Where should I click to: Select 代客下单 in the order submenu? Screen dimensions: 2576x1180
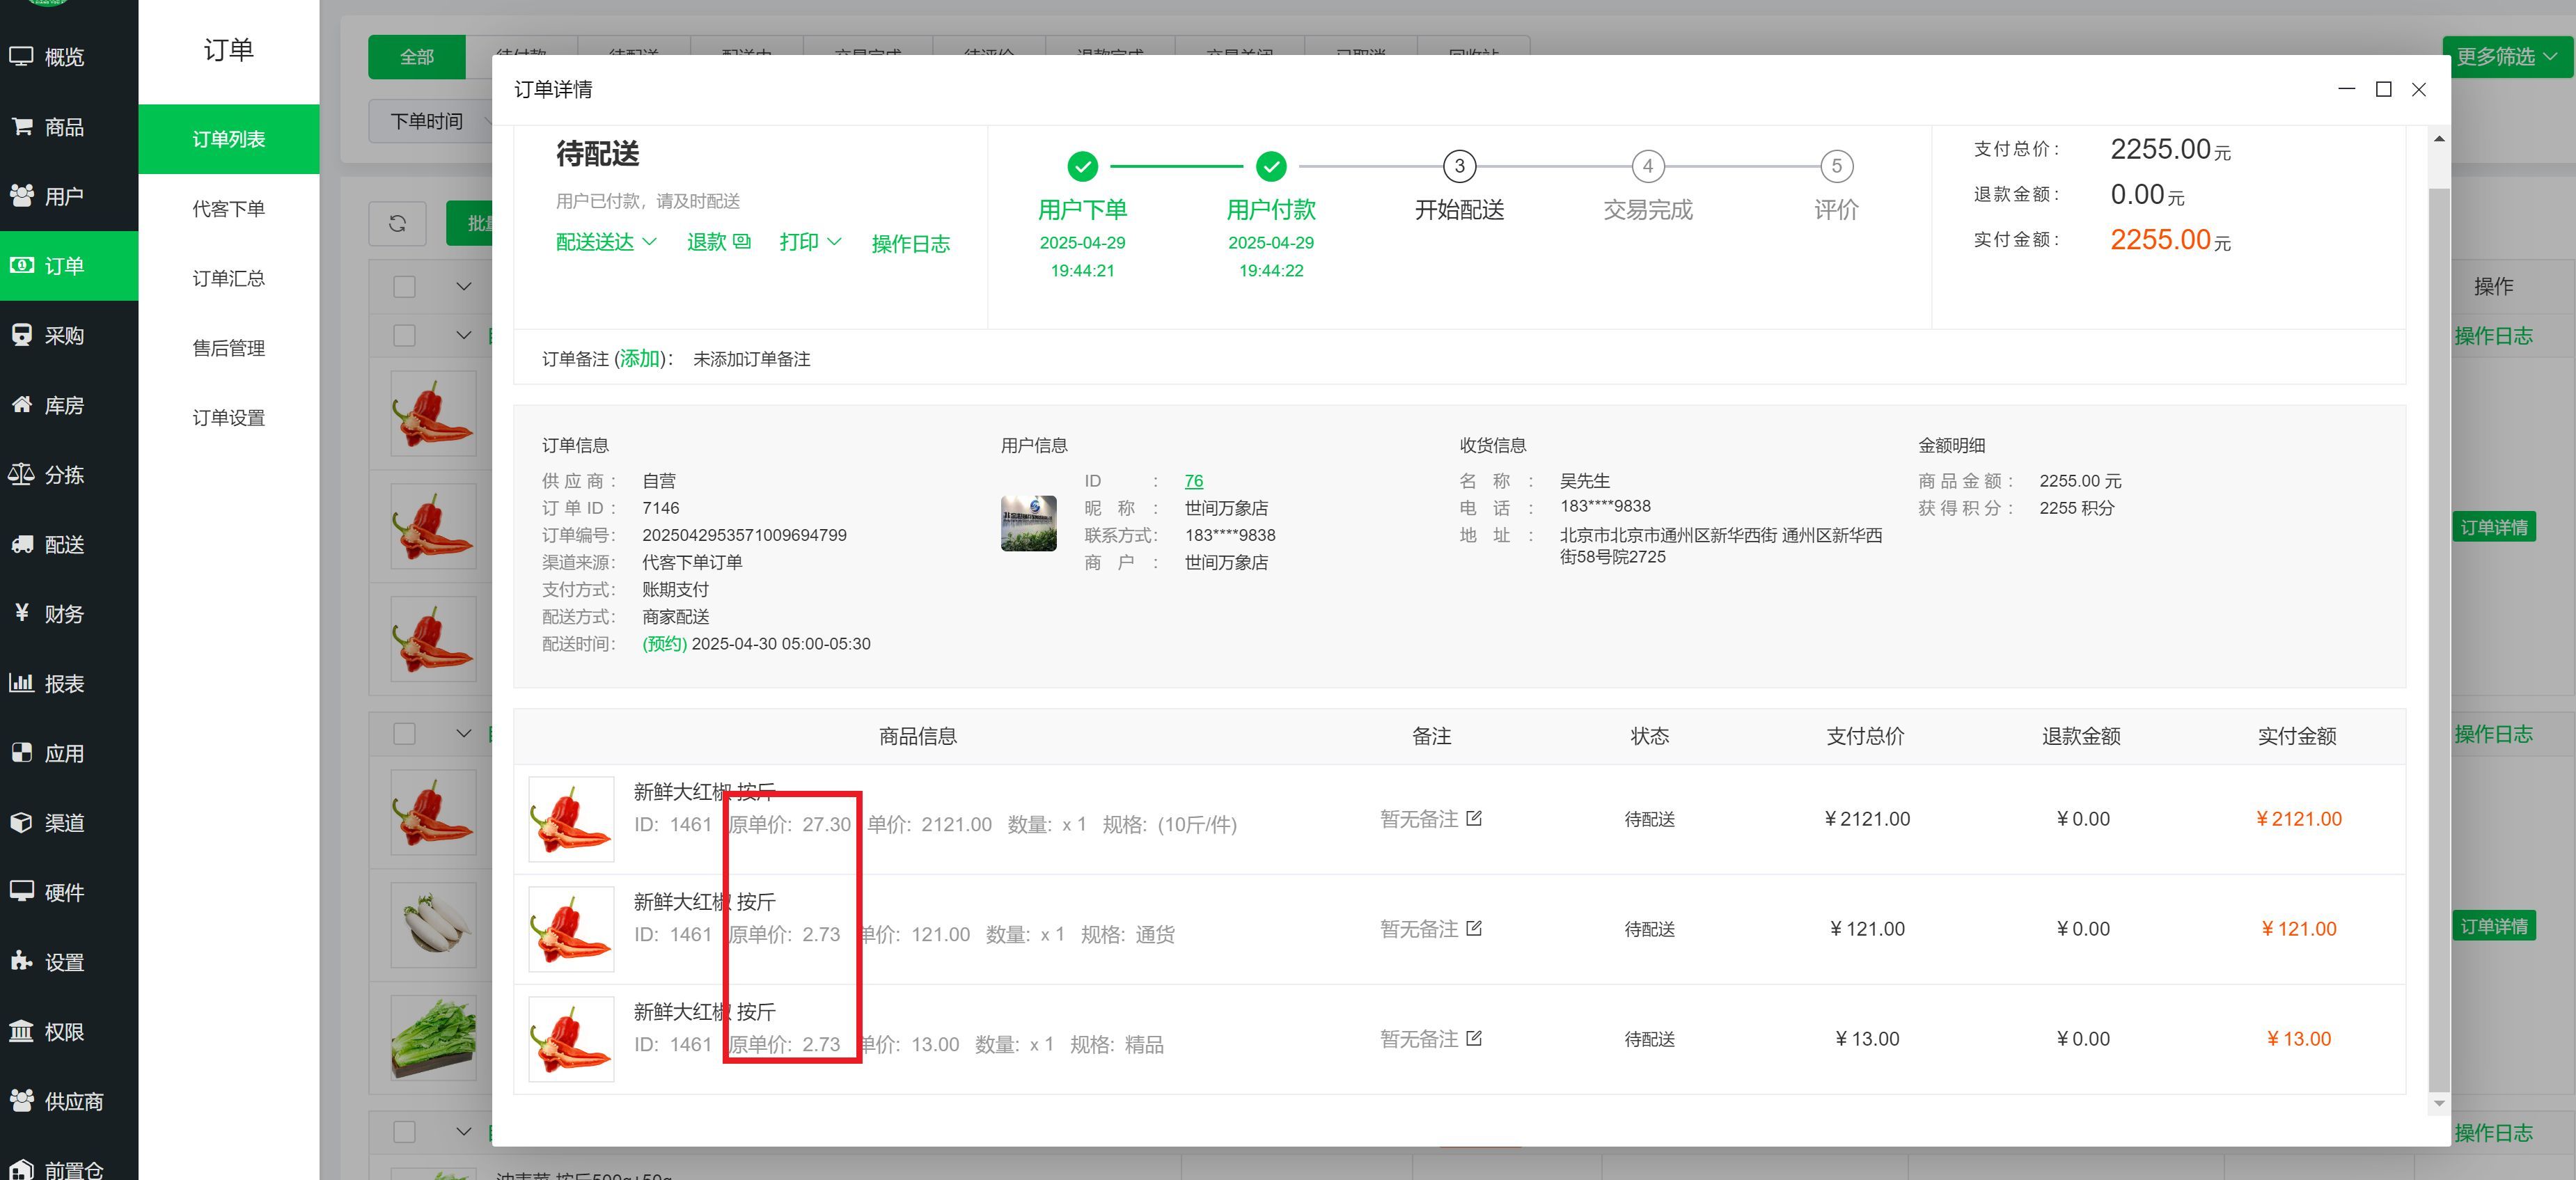point(228,209)
